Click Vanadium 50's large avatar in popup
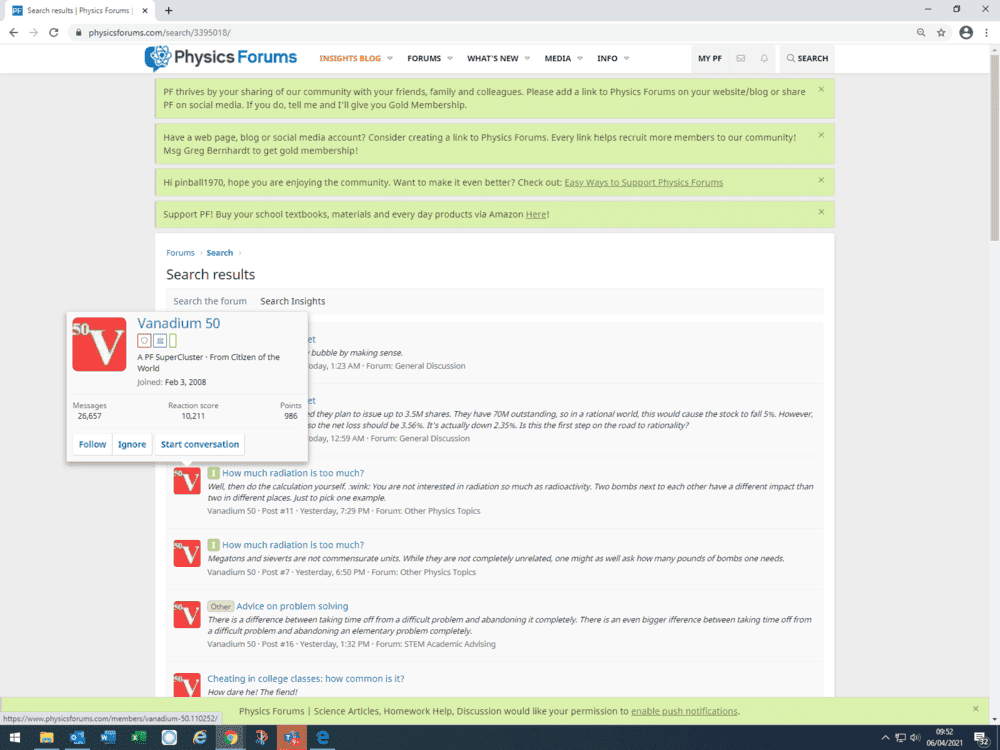The image size is (1000, 750). (99, 345)
